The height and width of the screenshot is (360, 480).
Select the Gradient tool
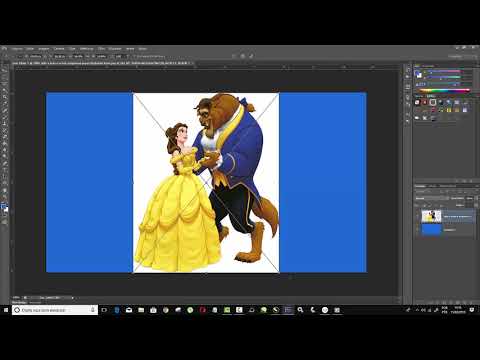pos(4,144)
